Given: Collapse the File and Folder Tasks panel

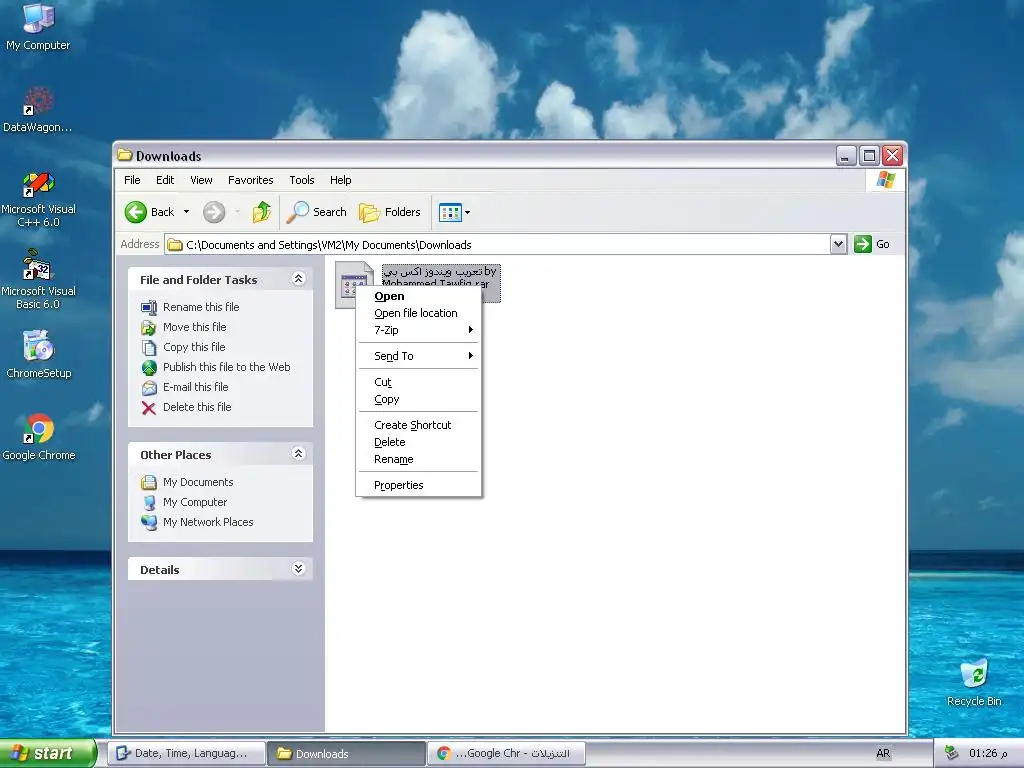Looking at the screenshot, I should pos(298,279).
